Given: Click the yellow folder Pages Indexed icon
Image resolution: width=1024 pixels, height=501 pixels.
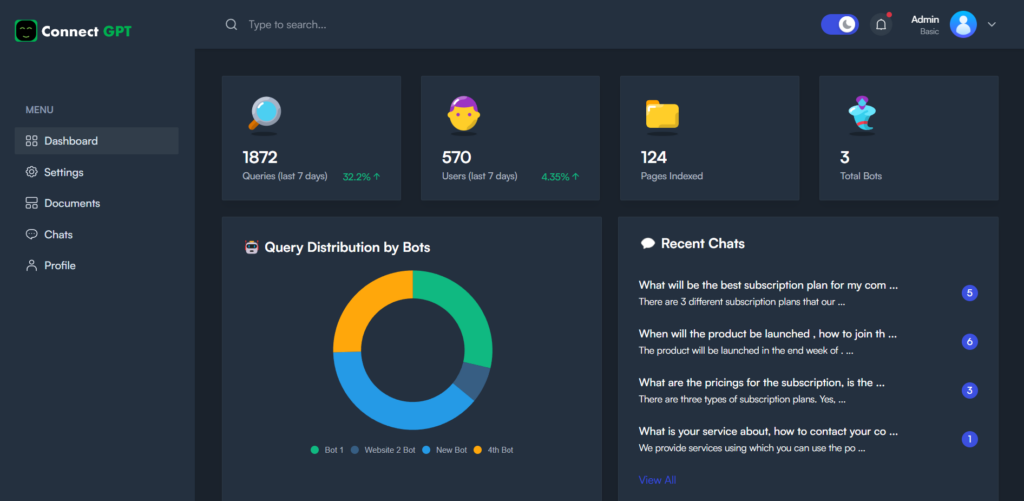Looking at the screenshot, I should click(662, 116).
